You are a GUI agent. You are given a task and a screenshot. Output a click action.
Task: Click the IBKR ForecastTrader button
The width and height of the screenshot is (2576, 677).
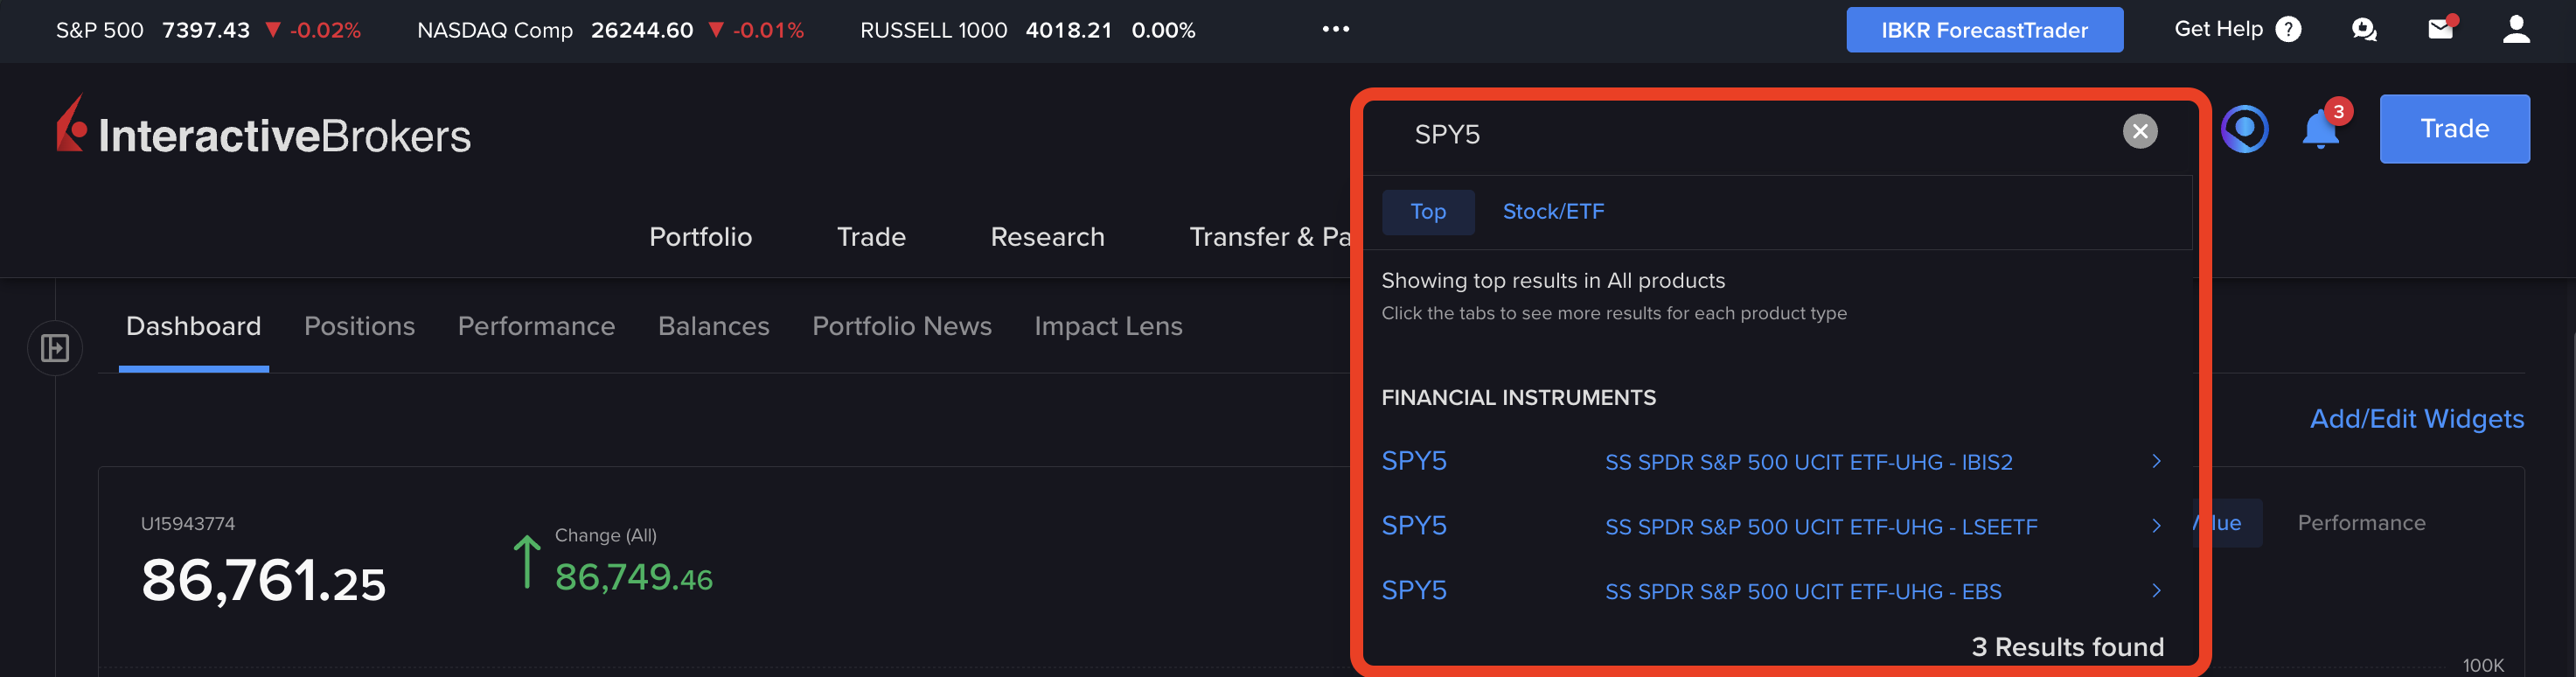click(1984, 30)
